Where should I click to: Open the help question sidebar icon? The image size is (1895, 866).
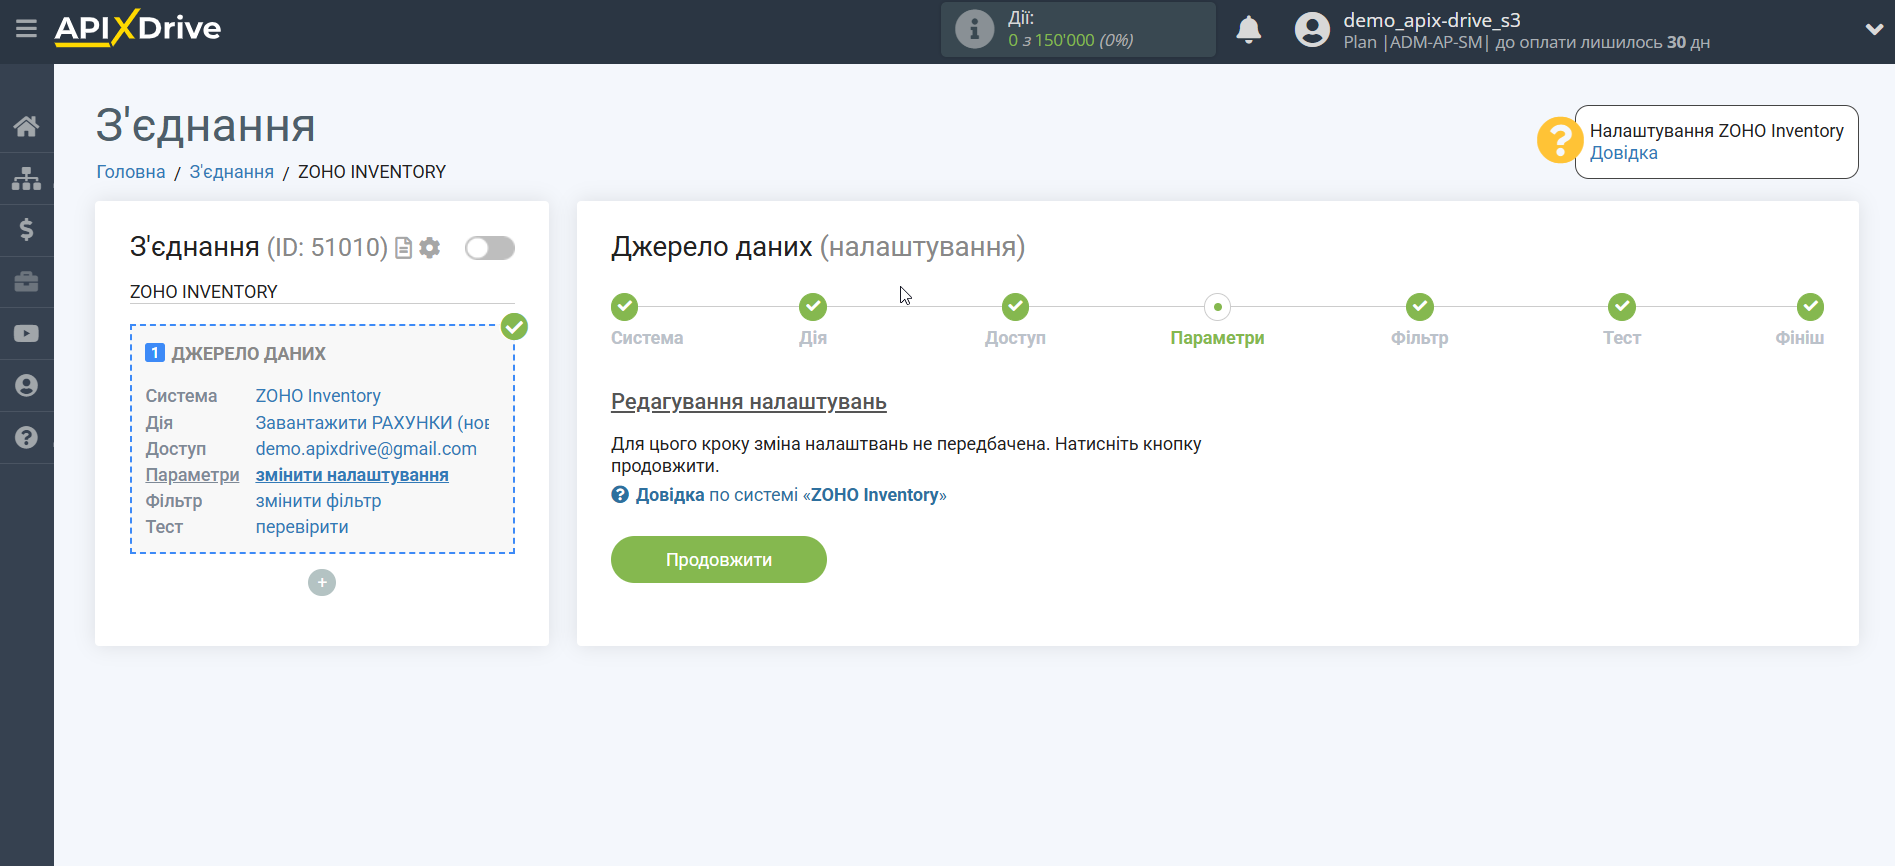pyautogui.click(x=27, y=438)
